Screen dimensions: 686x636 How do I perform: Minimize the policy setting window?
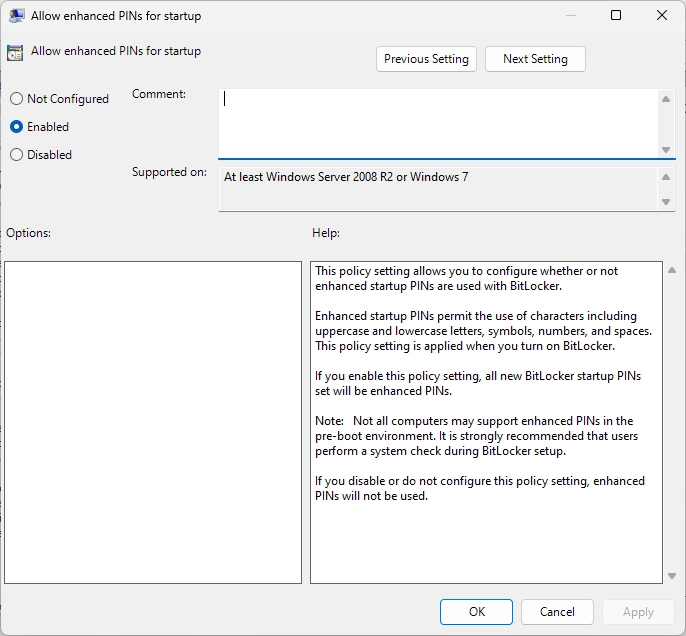click(570, 15)
